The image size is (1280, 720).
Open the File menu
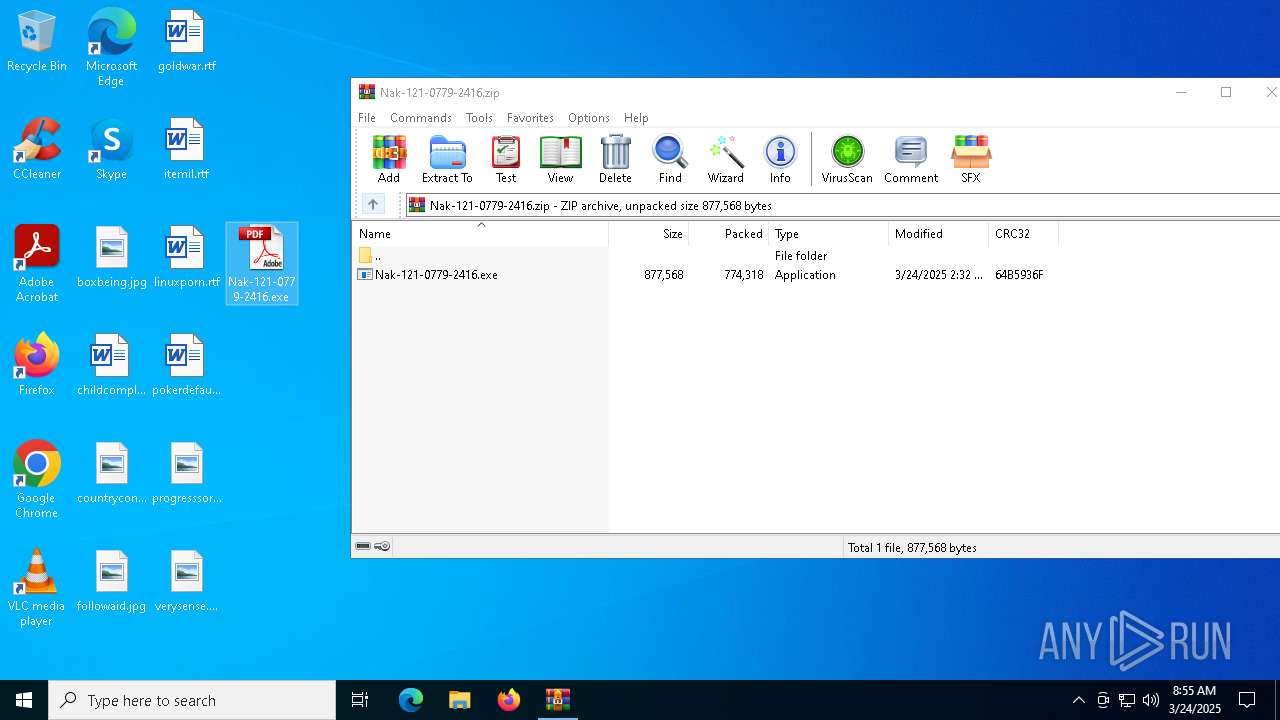tap(367, 117)
